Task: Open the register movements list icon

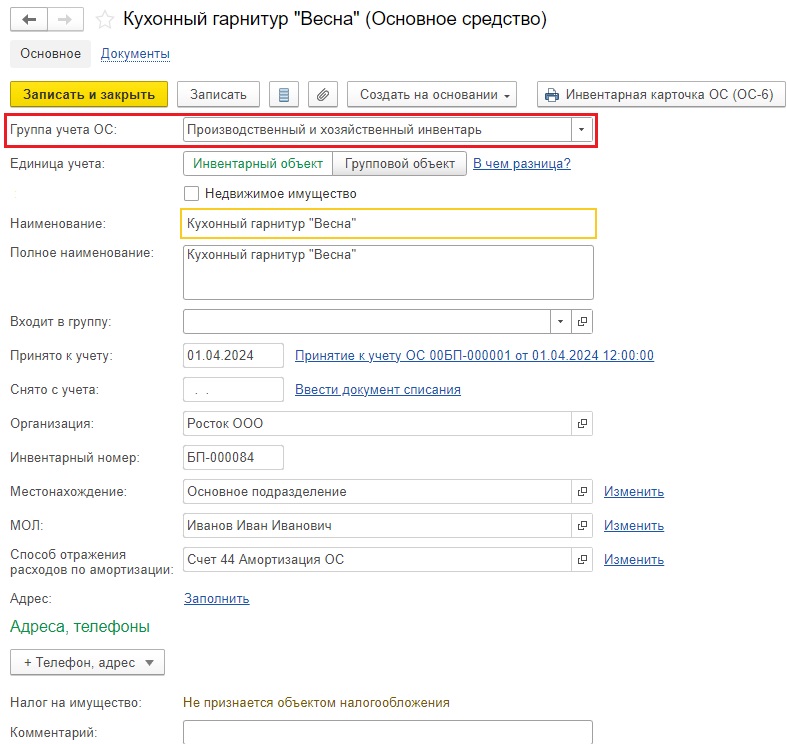Action: click(x=284, y=94)
